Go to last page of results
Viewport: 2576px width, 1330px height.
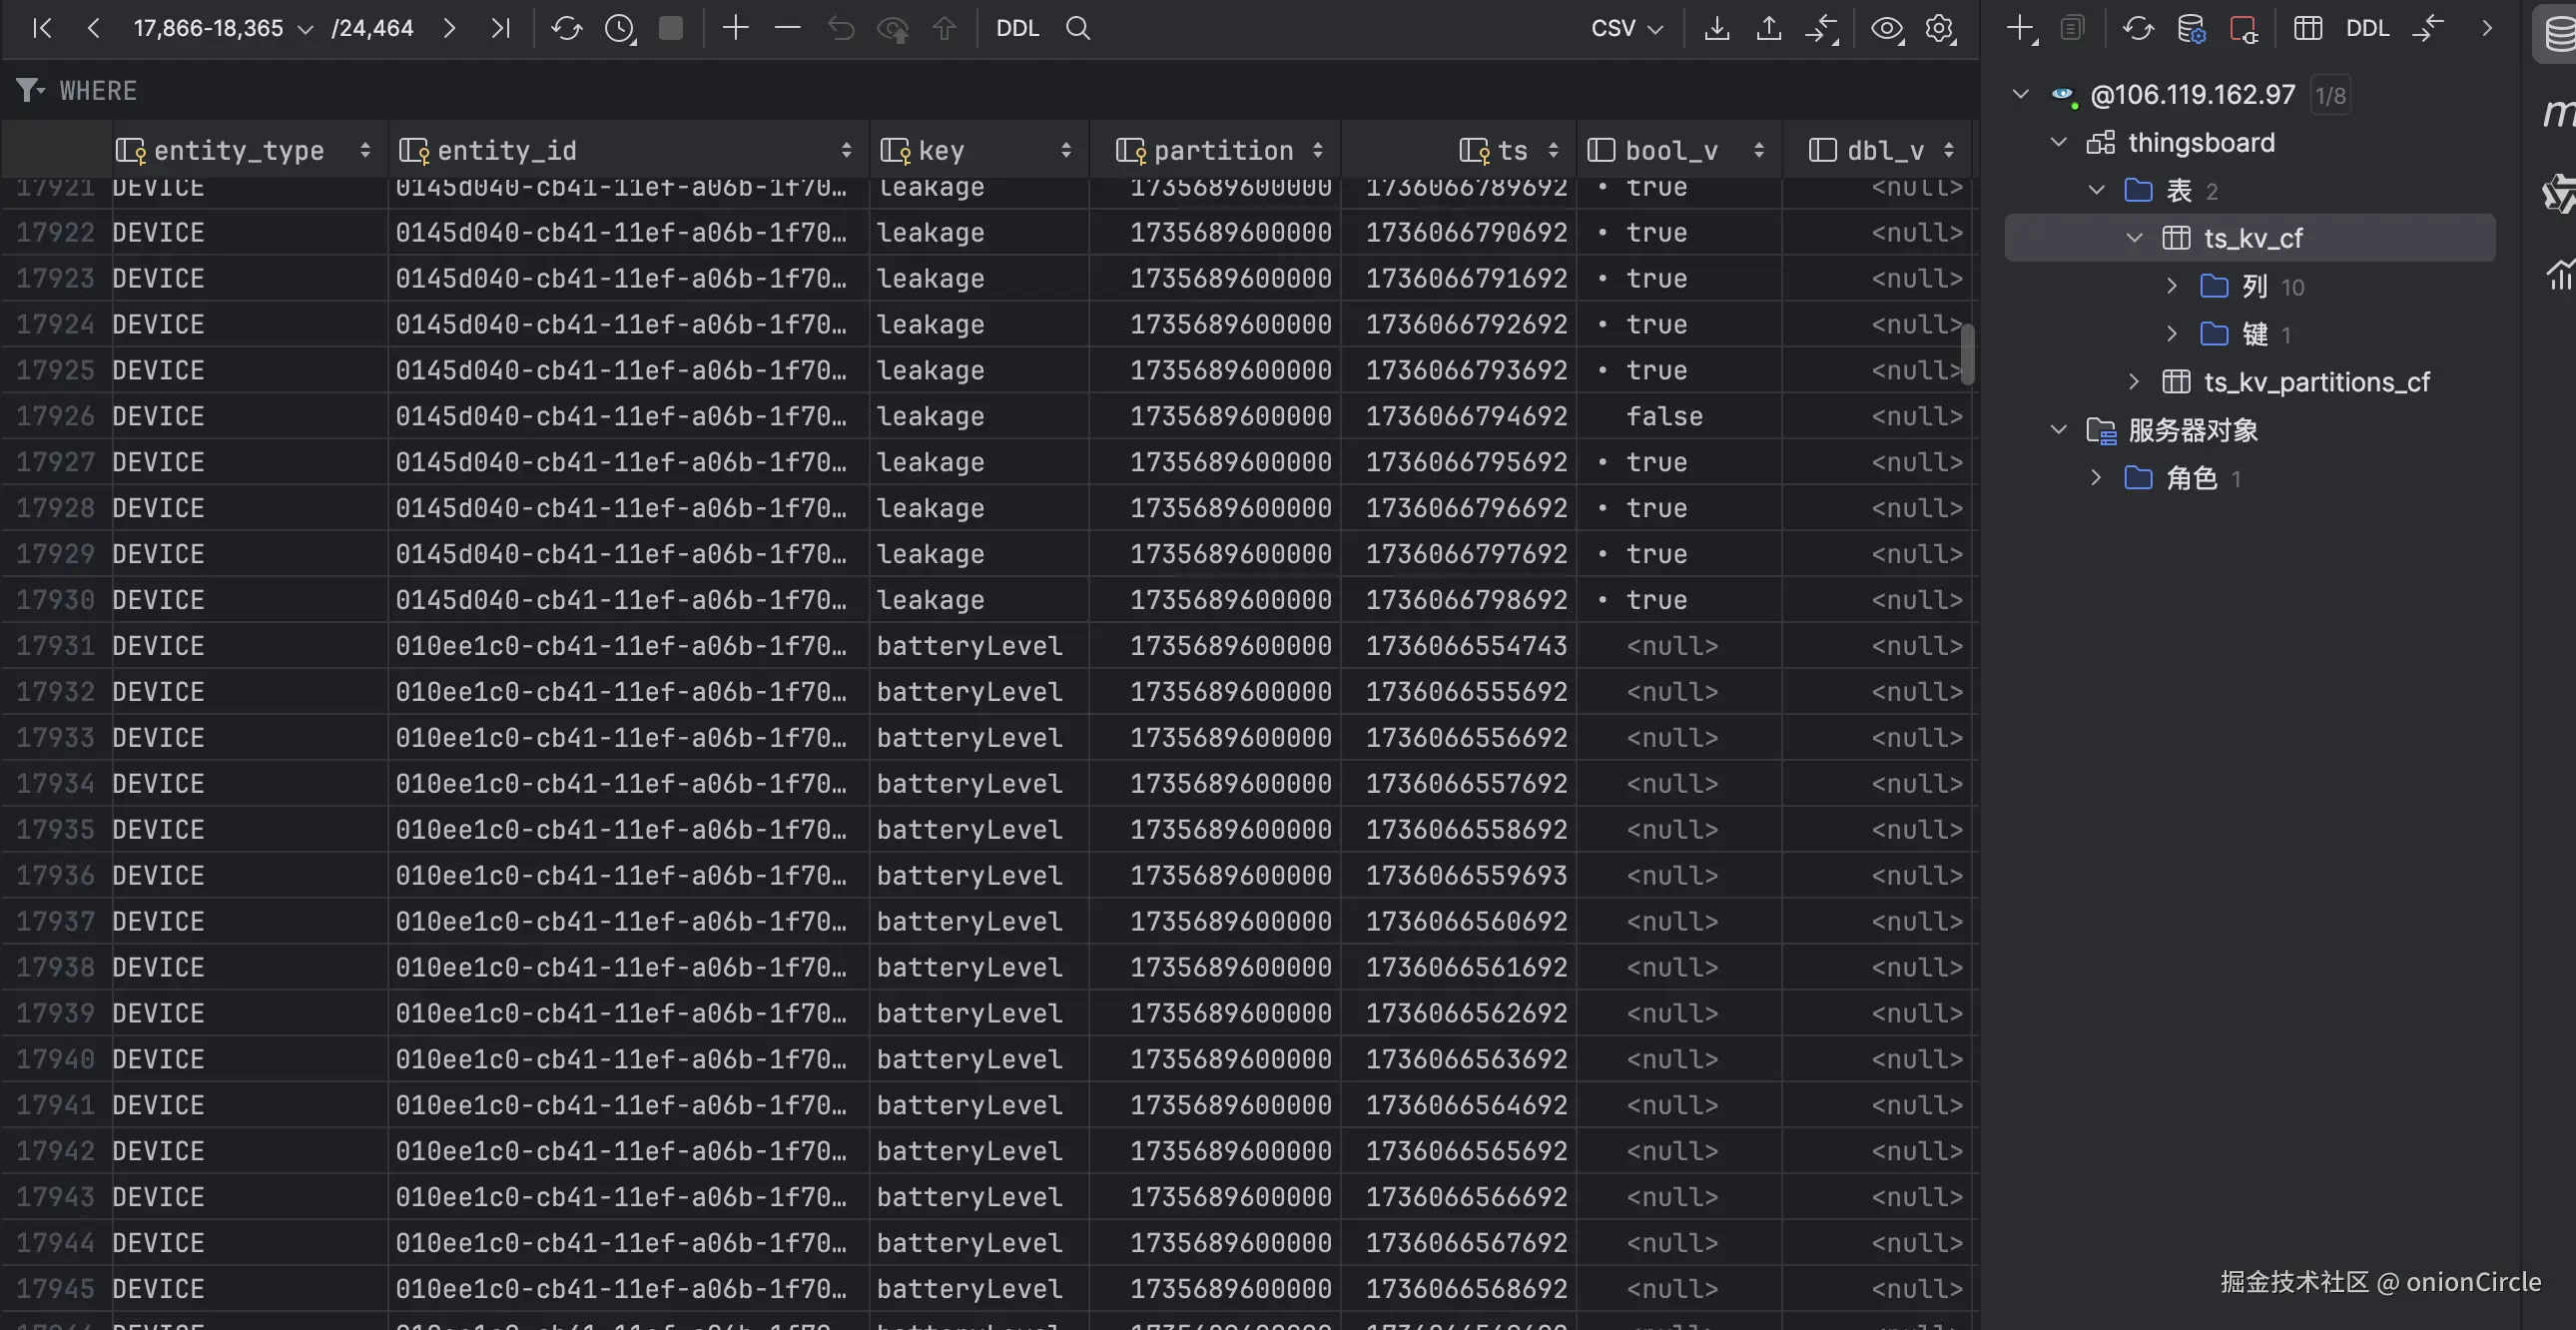point(500,28)
